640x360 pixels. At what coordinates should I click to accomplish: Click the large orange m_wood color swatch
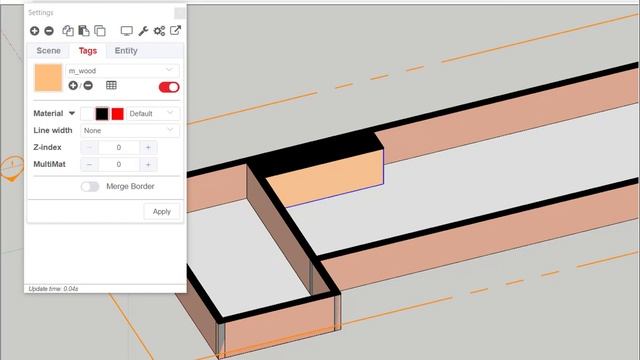48,78
